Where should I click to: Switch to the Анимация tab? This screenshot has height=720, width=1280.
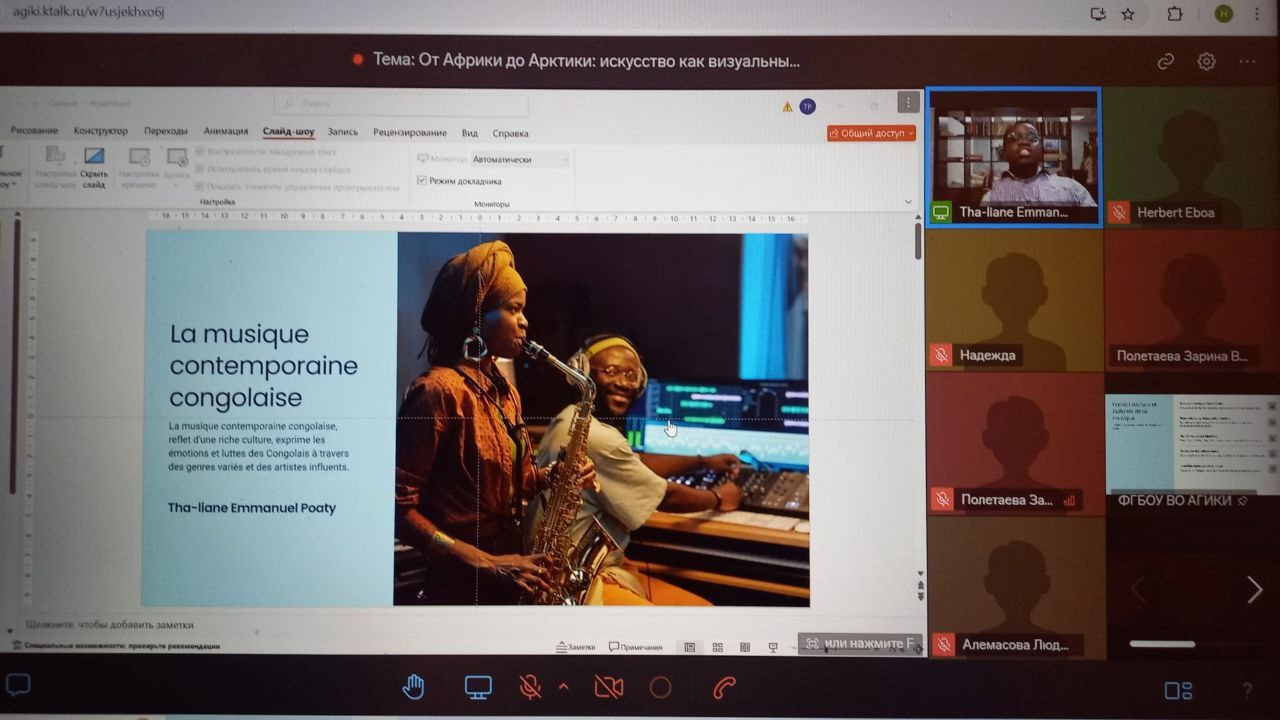226,131
